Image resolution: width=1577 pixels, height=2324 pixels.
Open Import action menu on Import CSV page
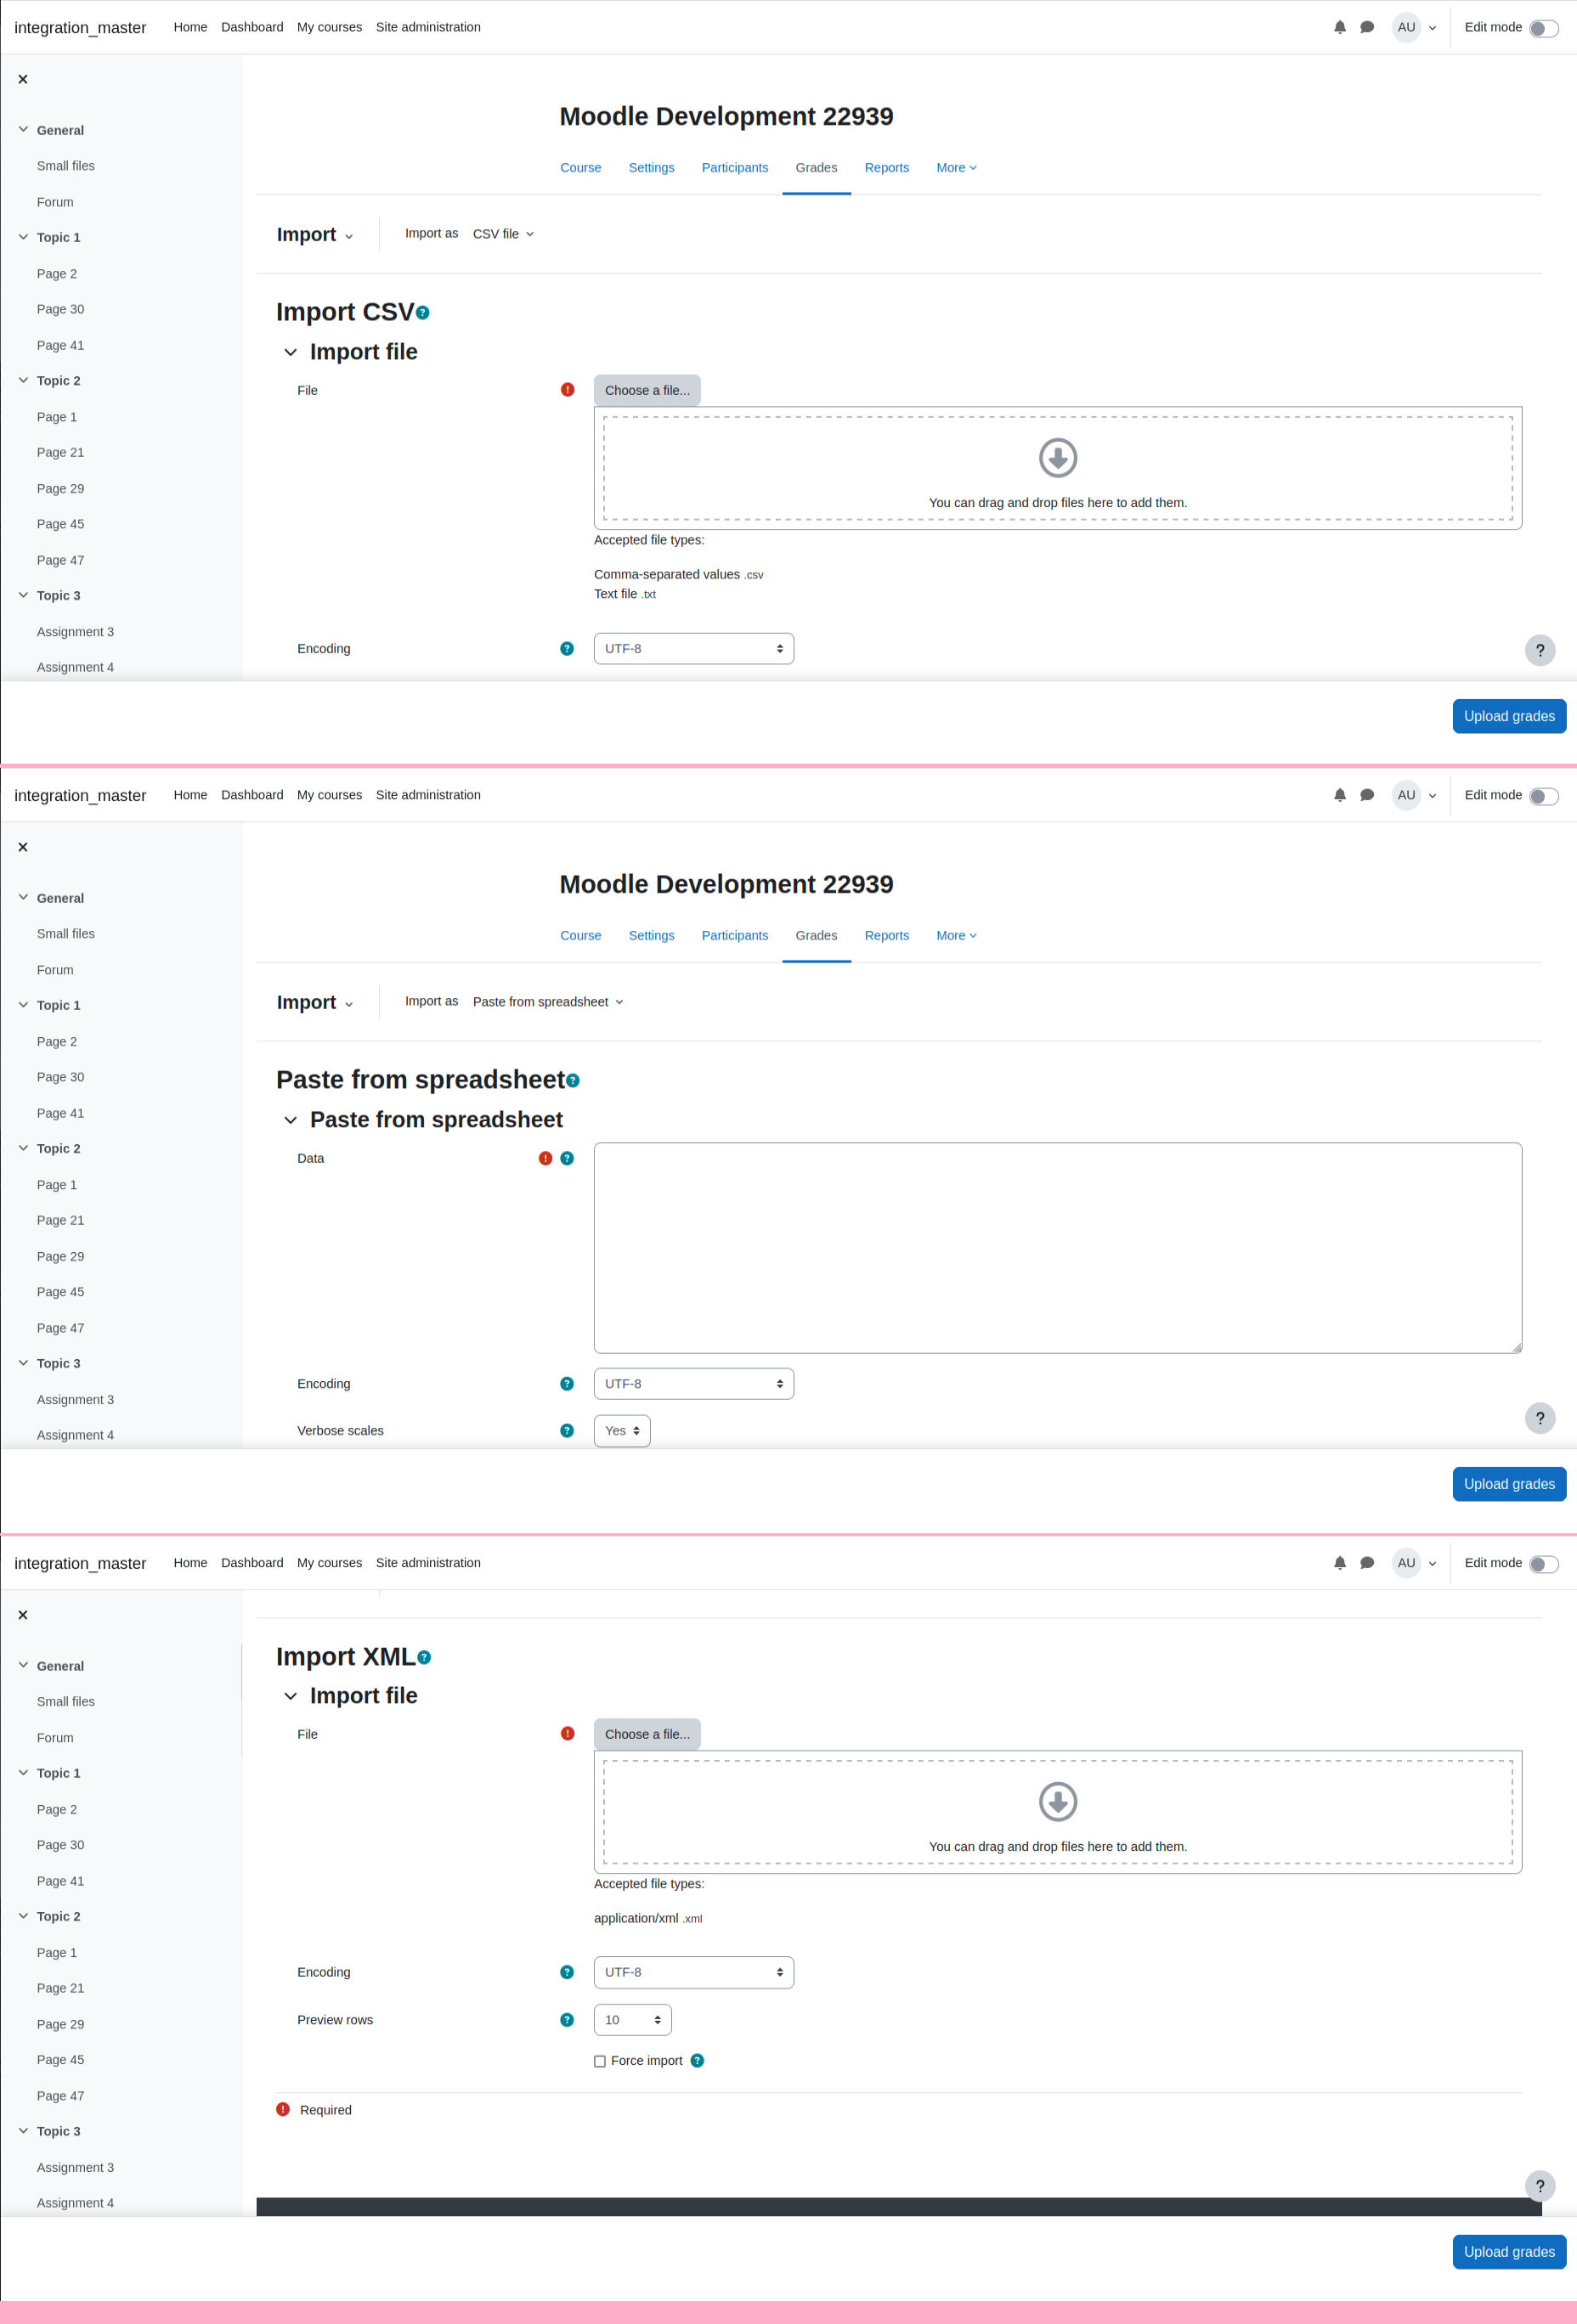pos(315,235)
